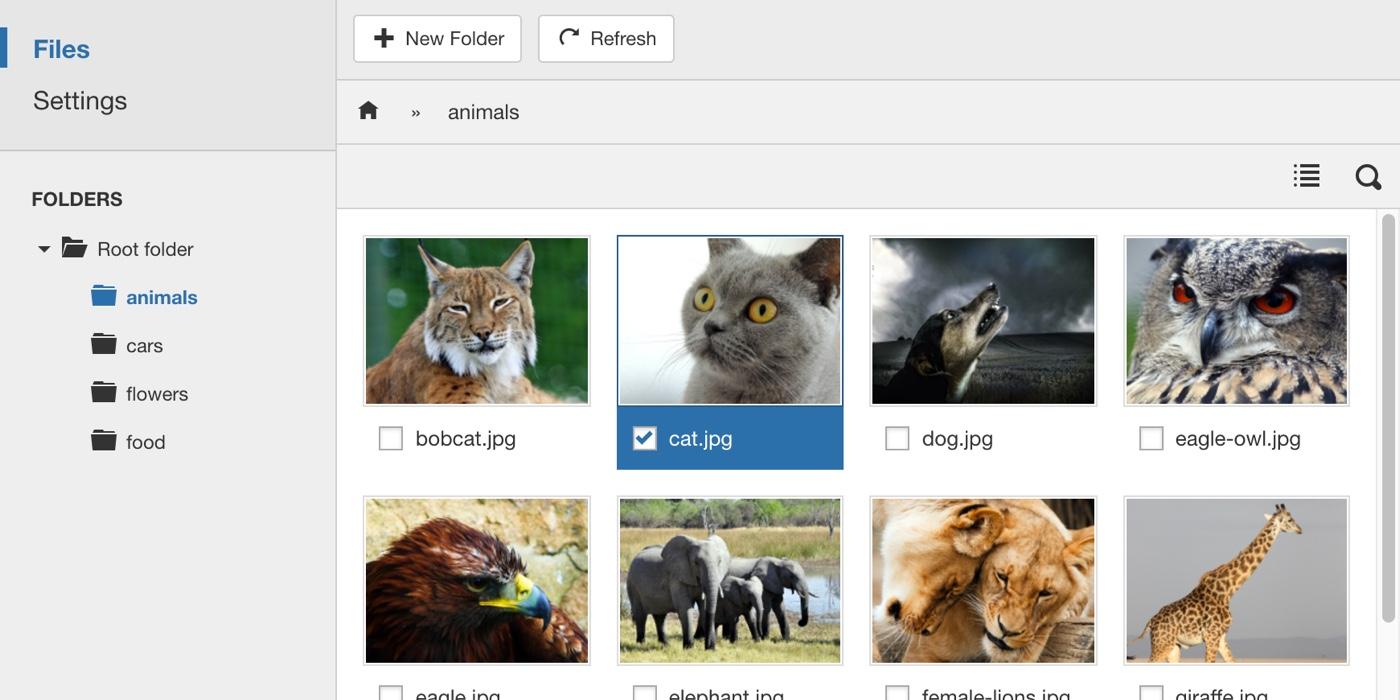Viewport: 1400px width, 700px height.
Task: Click the home icon in breadcrumb
Action: (x=368, y=111)
